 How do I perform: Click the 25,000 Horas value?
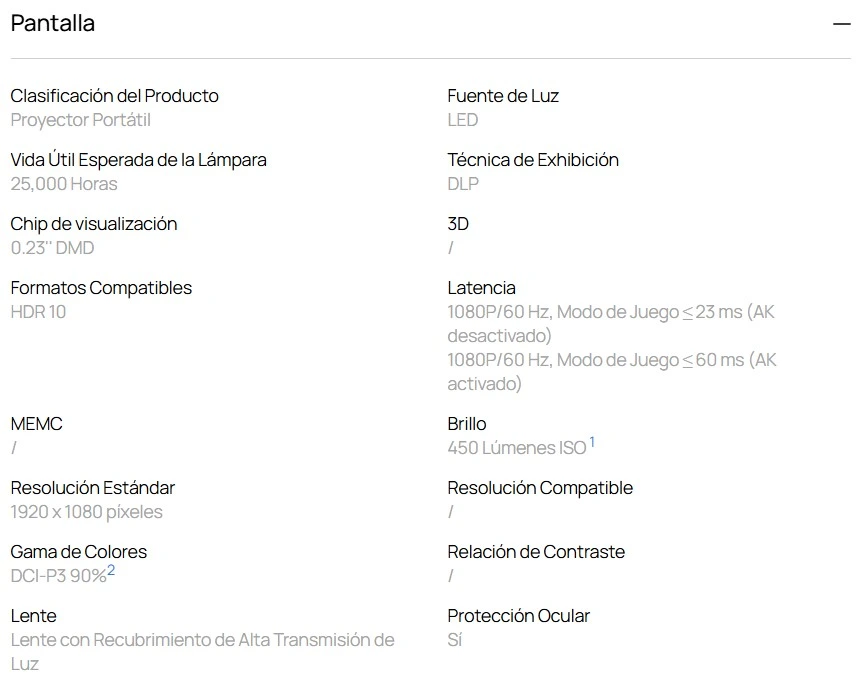pyautogui.click(x=64, y=184)
